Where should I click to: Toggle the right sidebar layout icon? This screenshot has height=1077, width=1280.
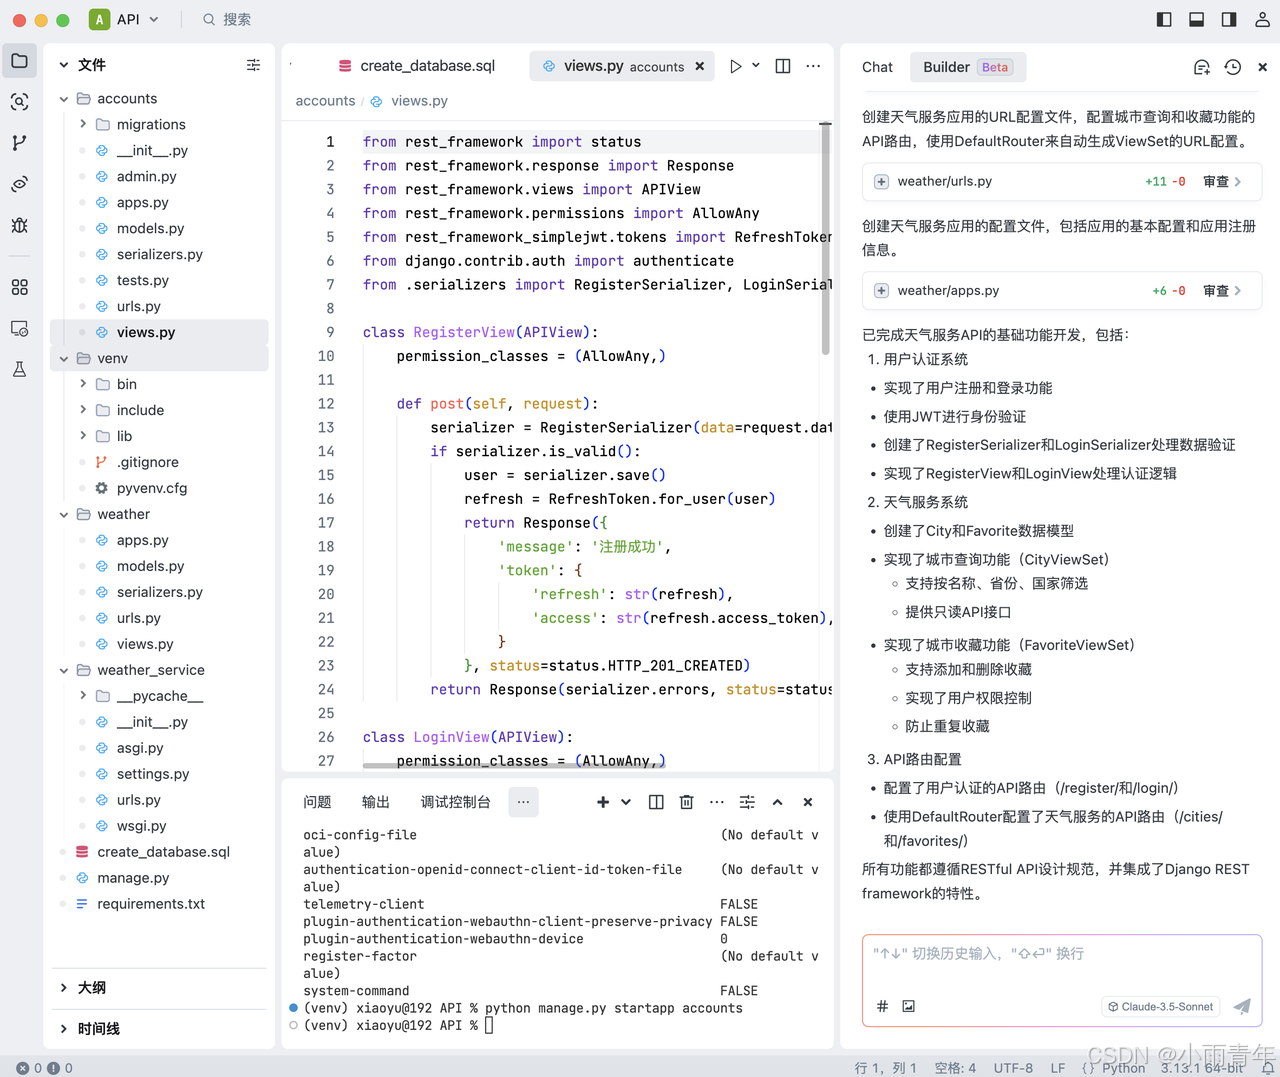pos(1229,19)
